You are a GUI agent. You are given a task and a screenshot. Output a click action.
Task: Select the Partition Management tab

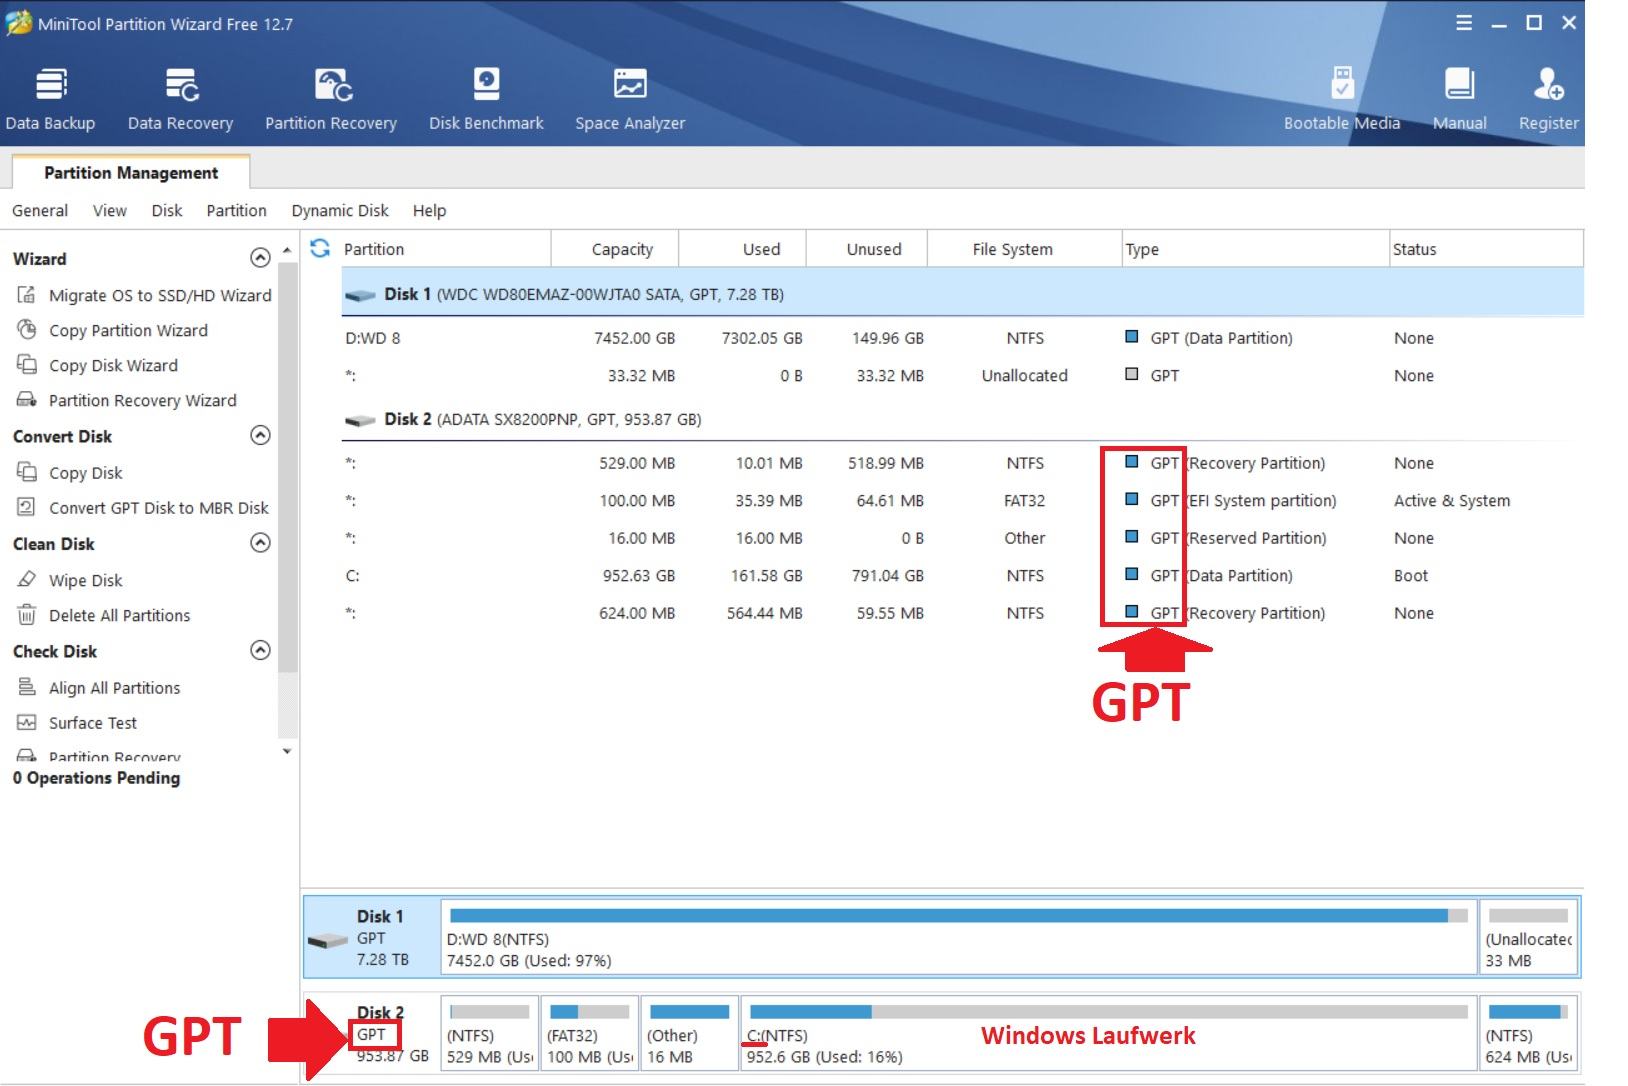pos(131,172)
